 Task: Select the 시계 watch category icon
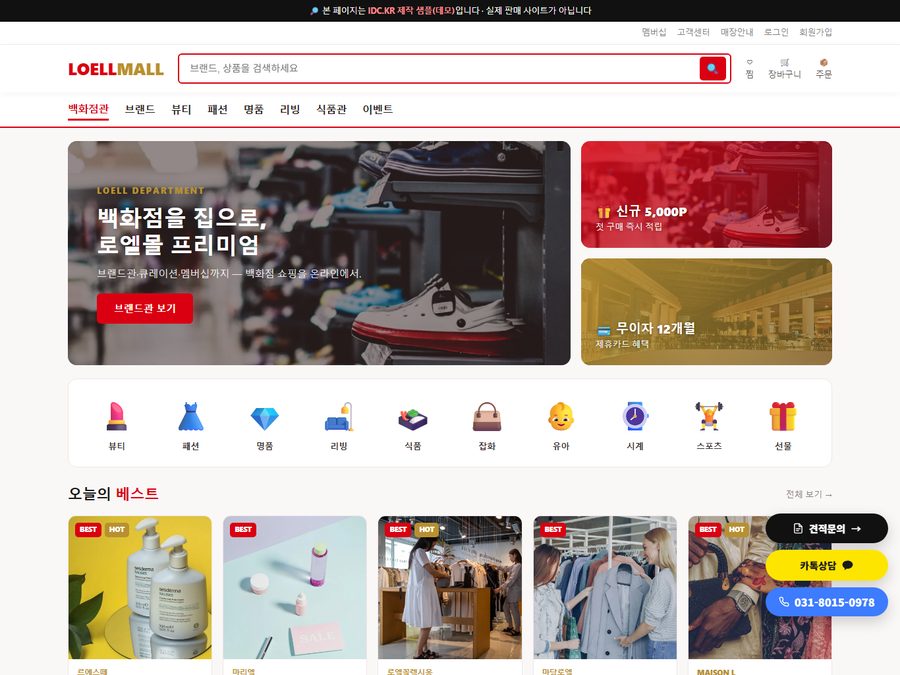(635, 417)
